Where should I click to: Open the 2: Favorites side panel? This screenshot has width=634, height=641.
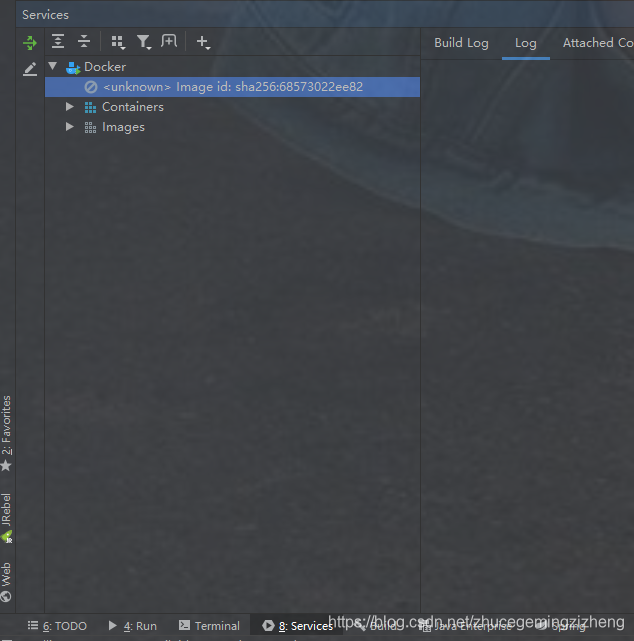(7, 426)
